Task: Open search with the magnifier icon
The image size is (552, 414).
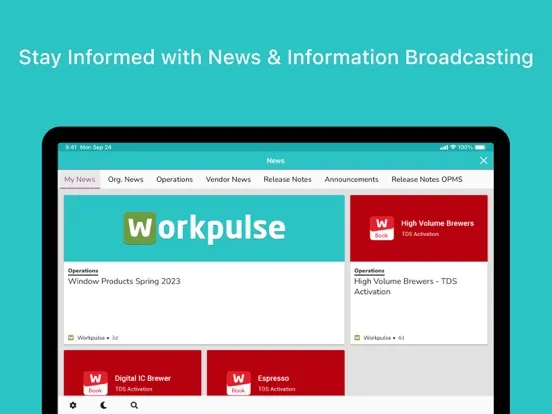Action: 134,405
